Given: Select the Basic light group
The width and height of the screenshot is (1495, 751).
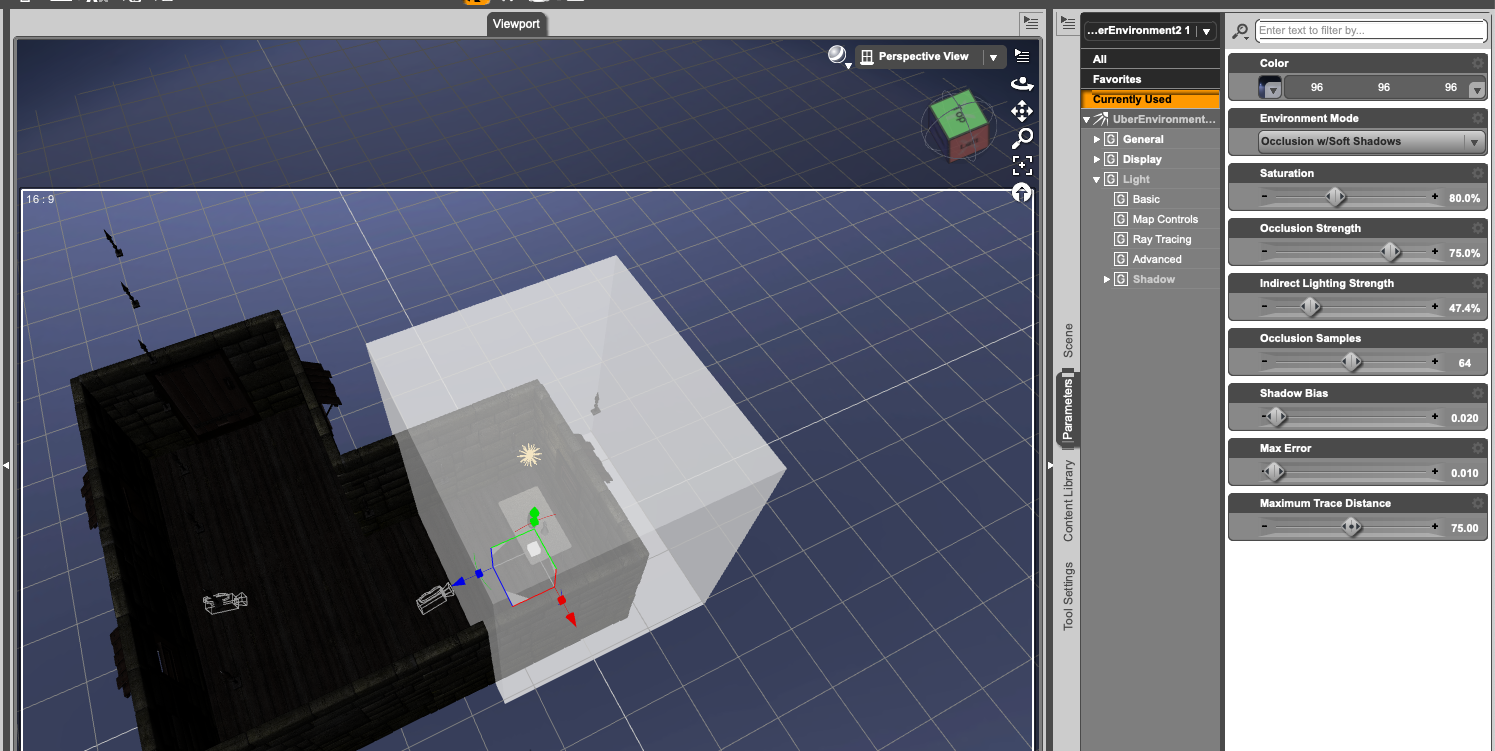Looking at the screenshot, I should tap(1146, 200).
